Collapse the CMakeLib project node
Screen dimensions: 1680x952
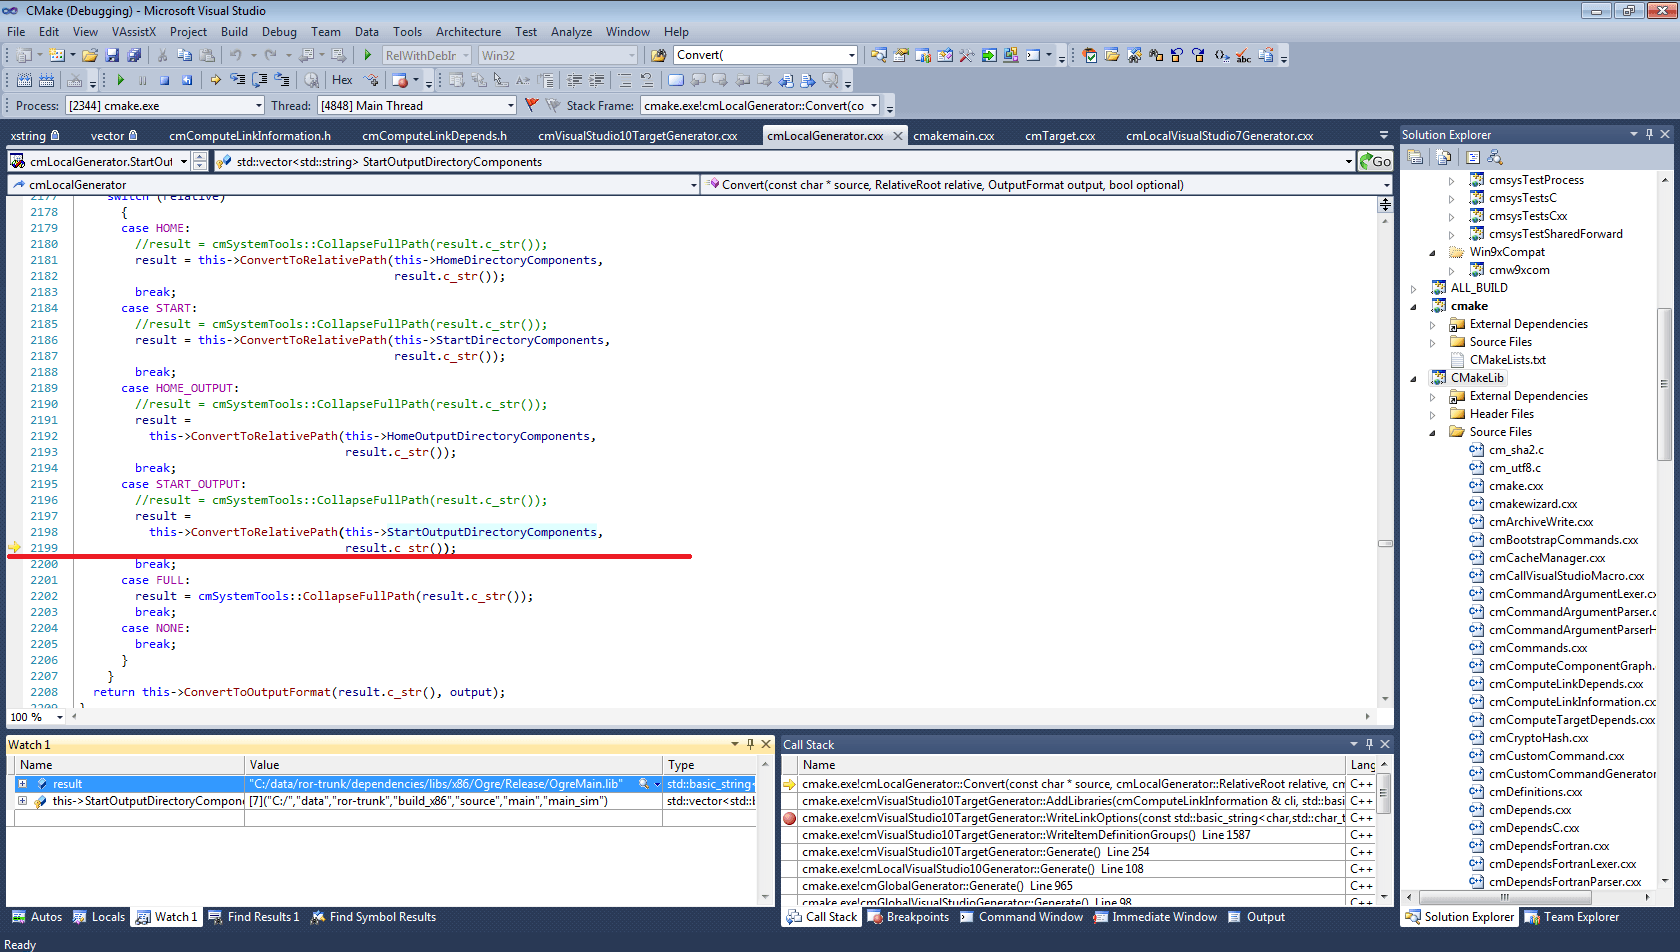[x=1413, y=379]
